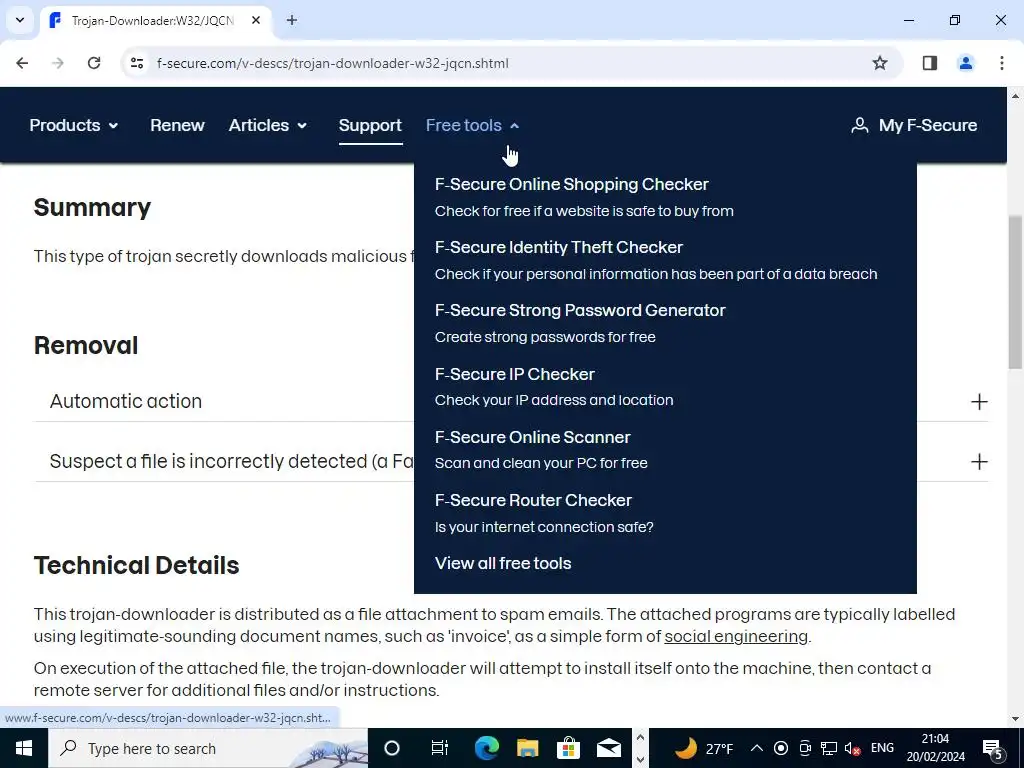Expand the Articles menu
The width and height of the screenshot is (1024, 768).
(x=268, y=125)
